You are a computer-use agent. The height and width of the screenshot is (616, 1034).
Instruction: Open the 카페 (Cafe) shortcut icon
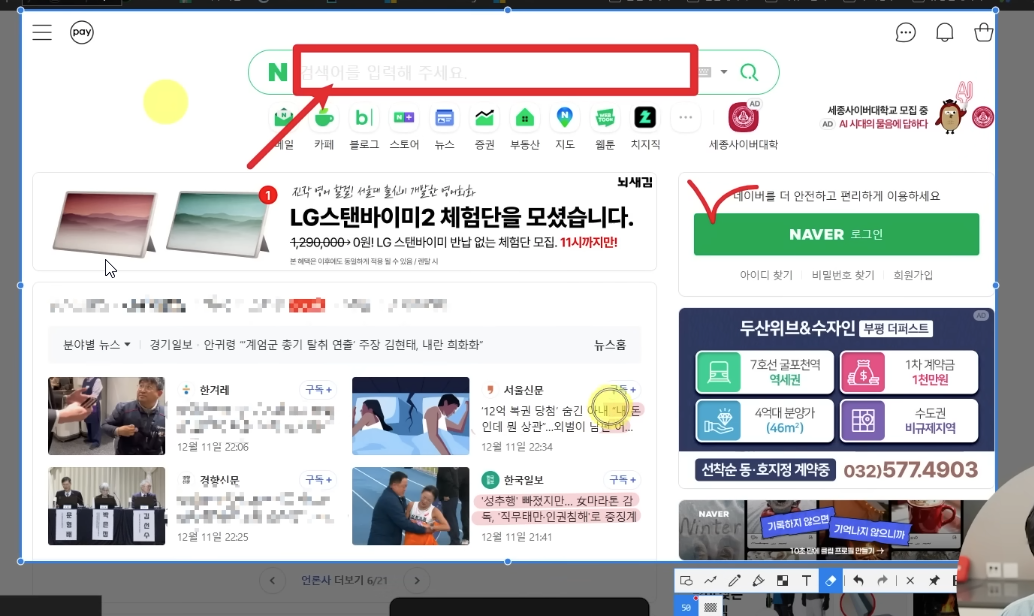coord(324,118)
